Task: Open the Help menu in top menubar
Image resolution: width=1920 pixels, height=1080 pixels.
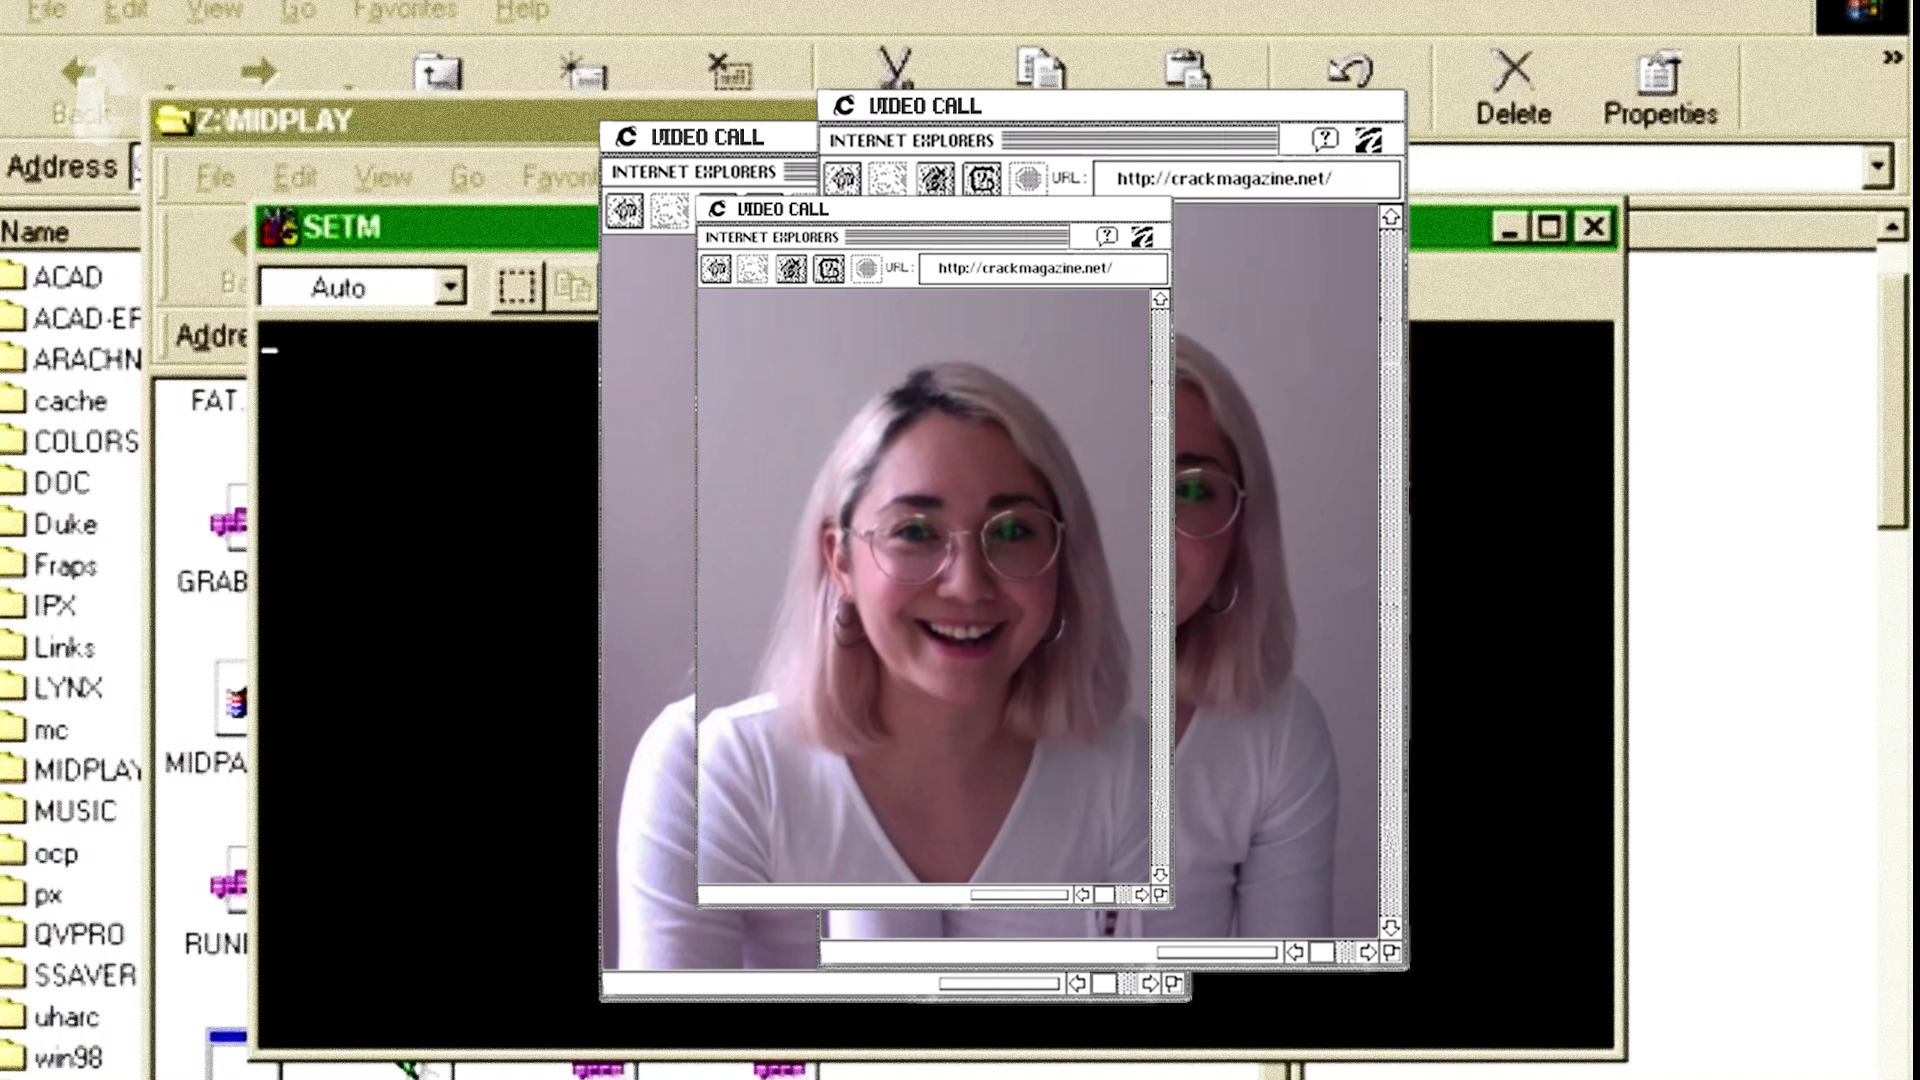Action: (522, 11)
